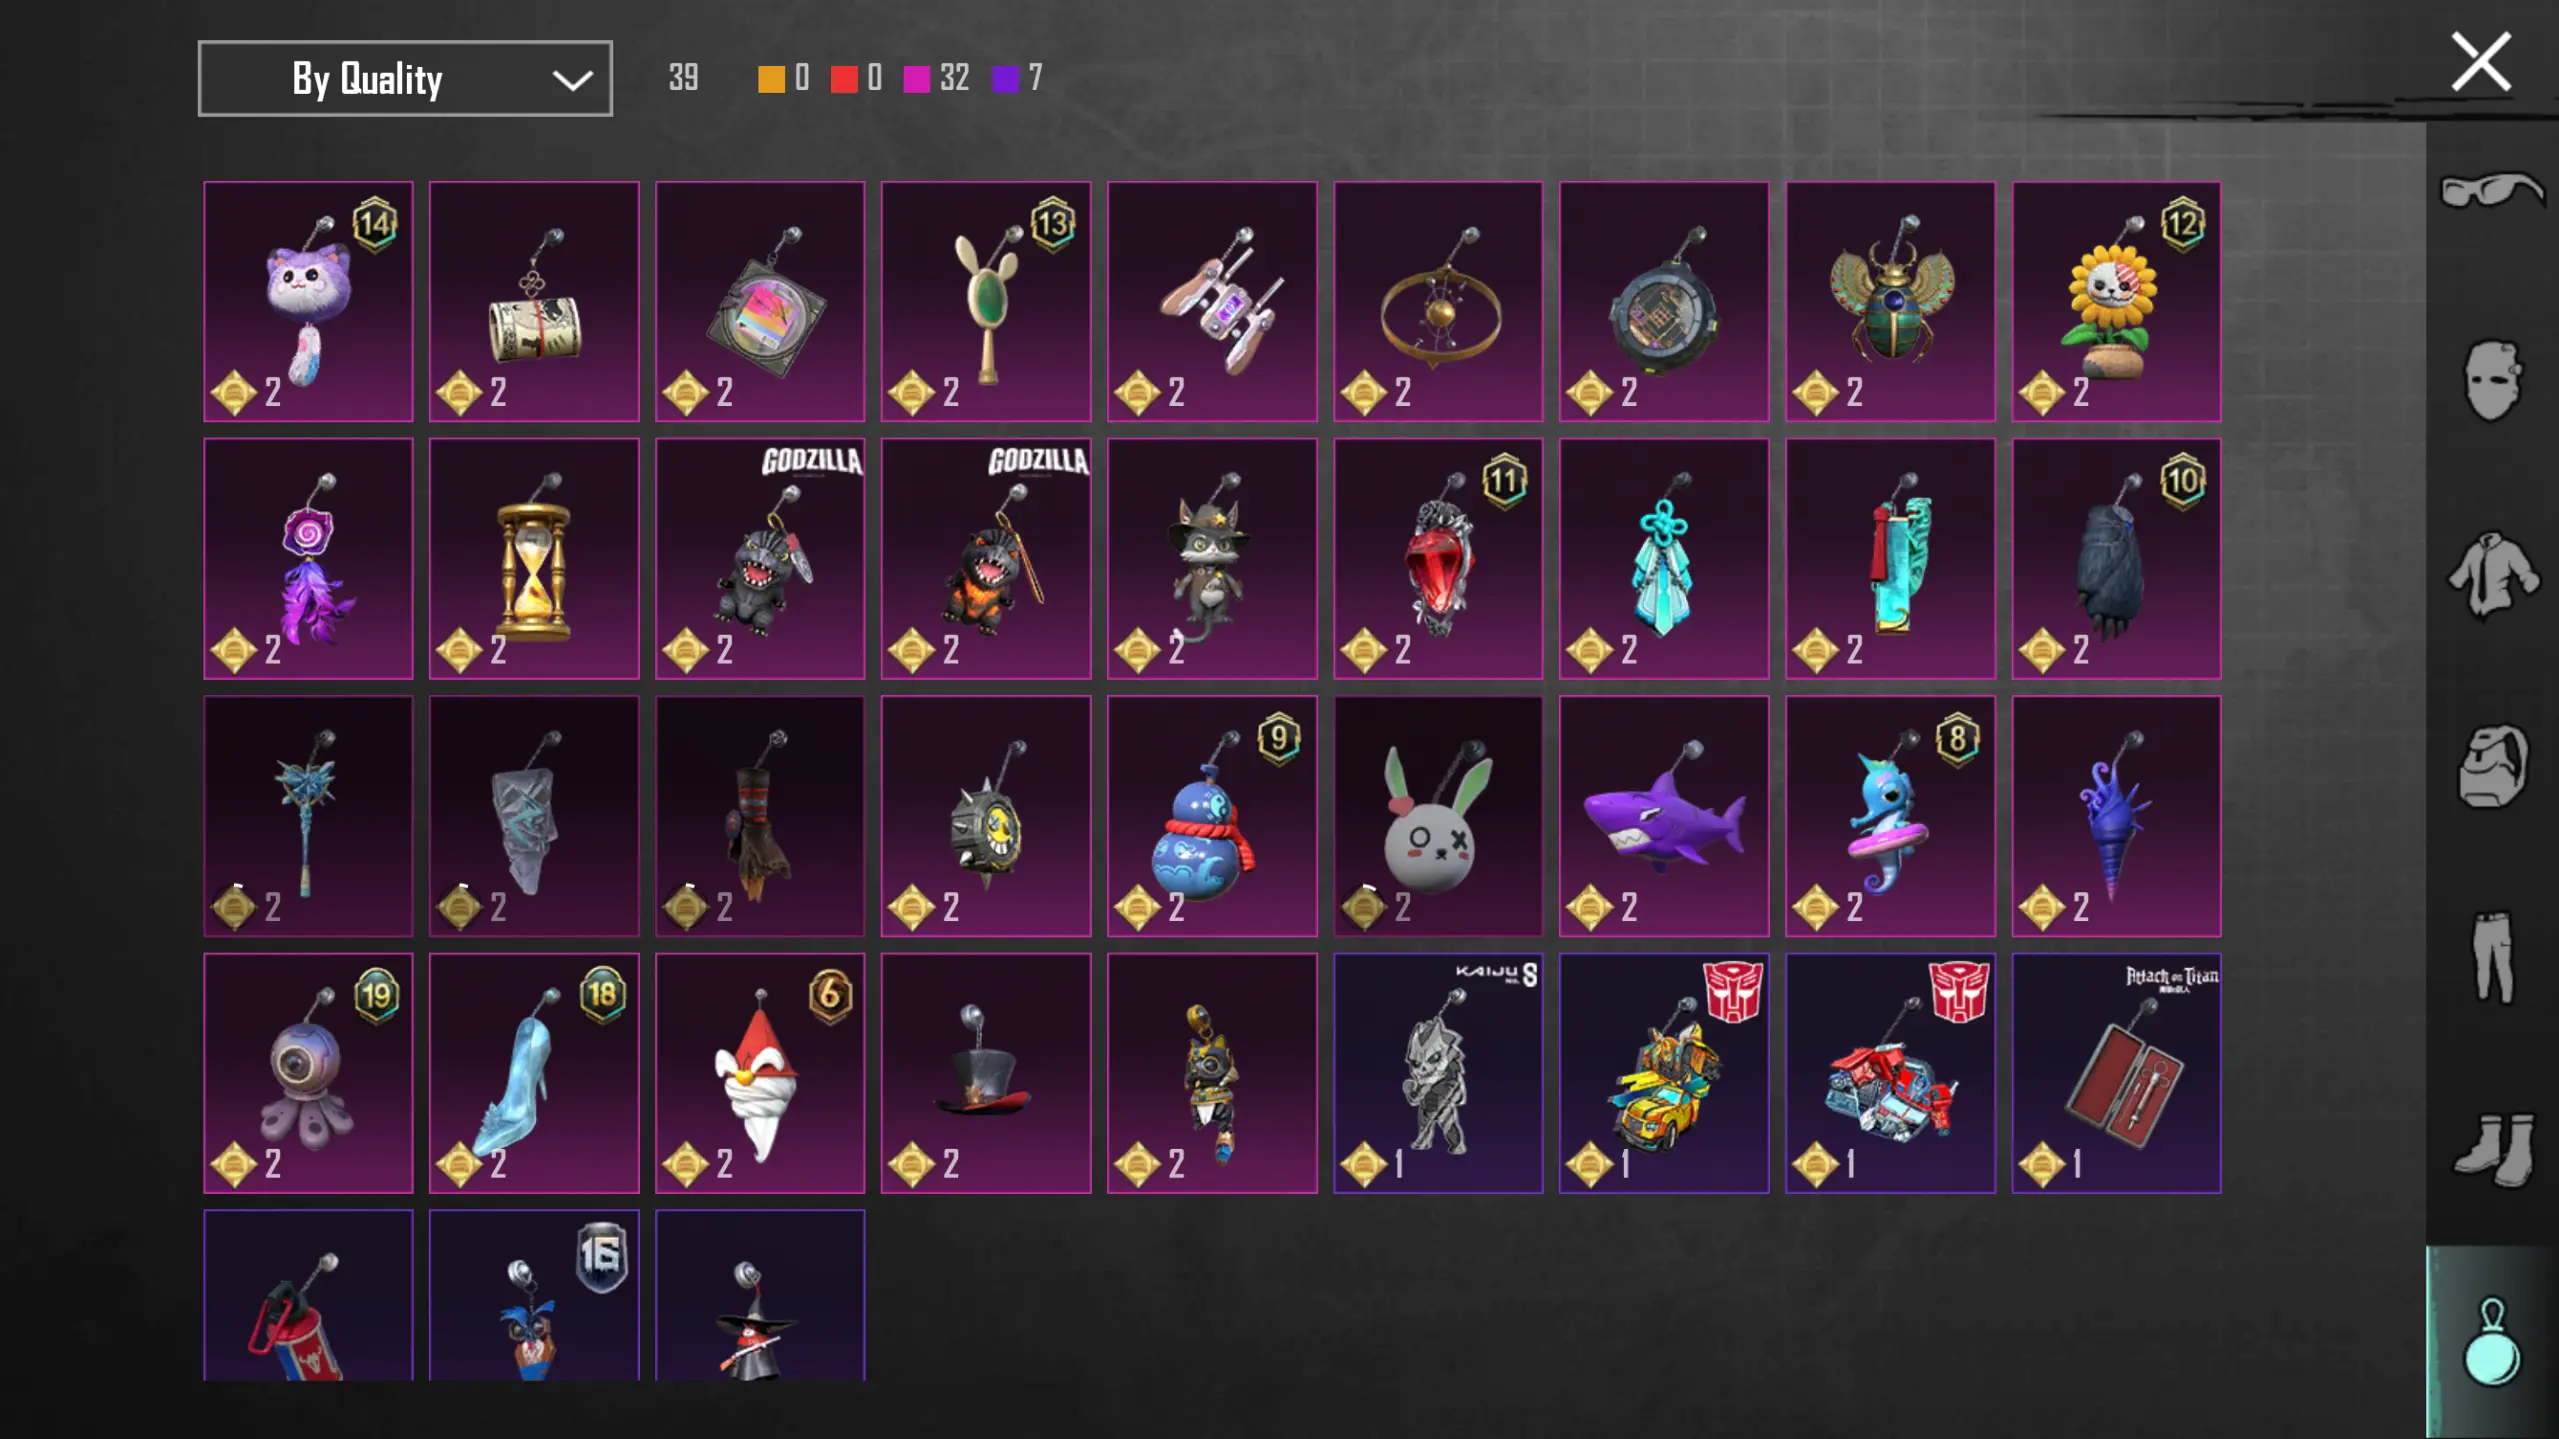Select the purple cat ornament numbered 14
This screenshot has width=2559, height=1439.
tap(308, 301)
